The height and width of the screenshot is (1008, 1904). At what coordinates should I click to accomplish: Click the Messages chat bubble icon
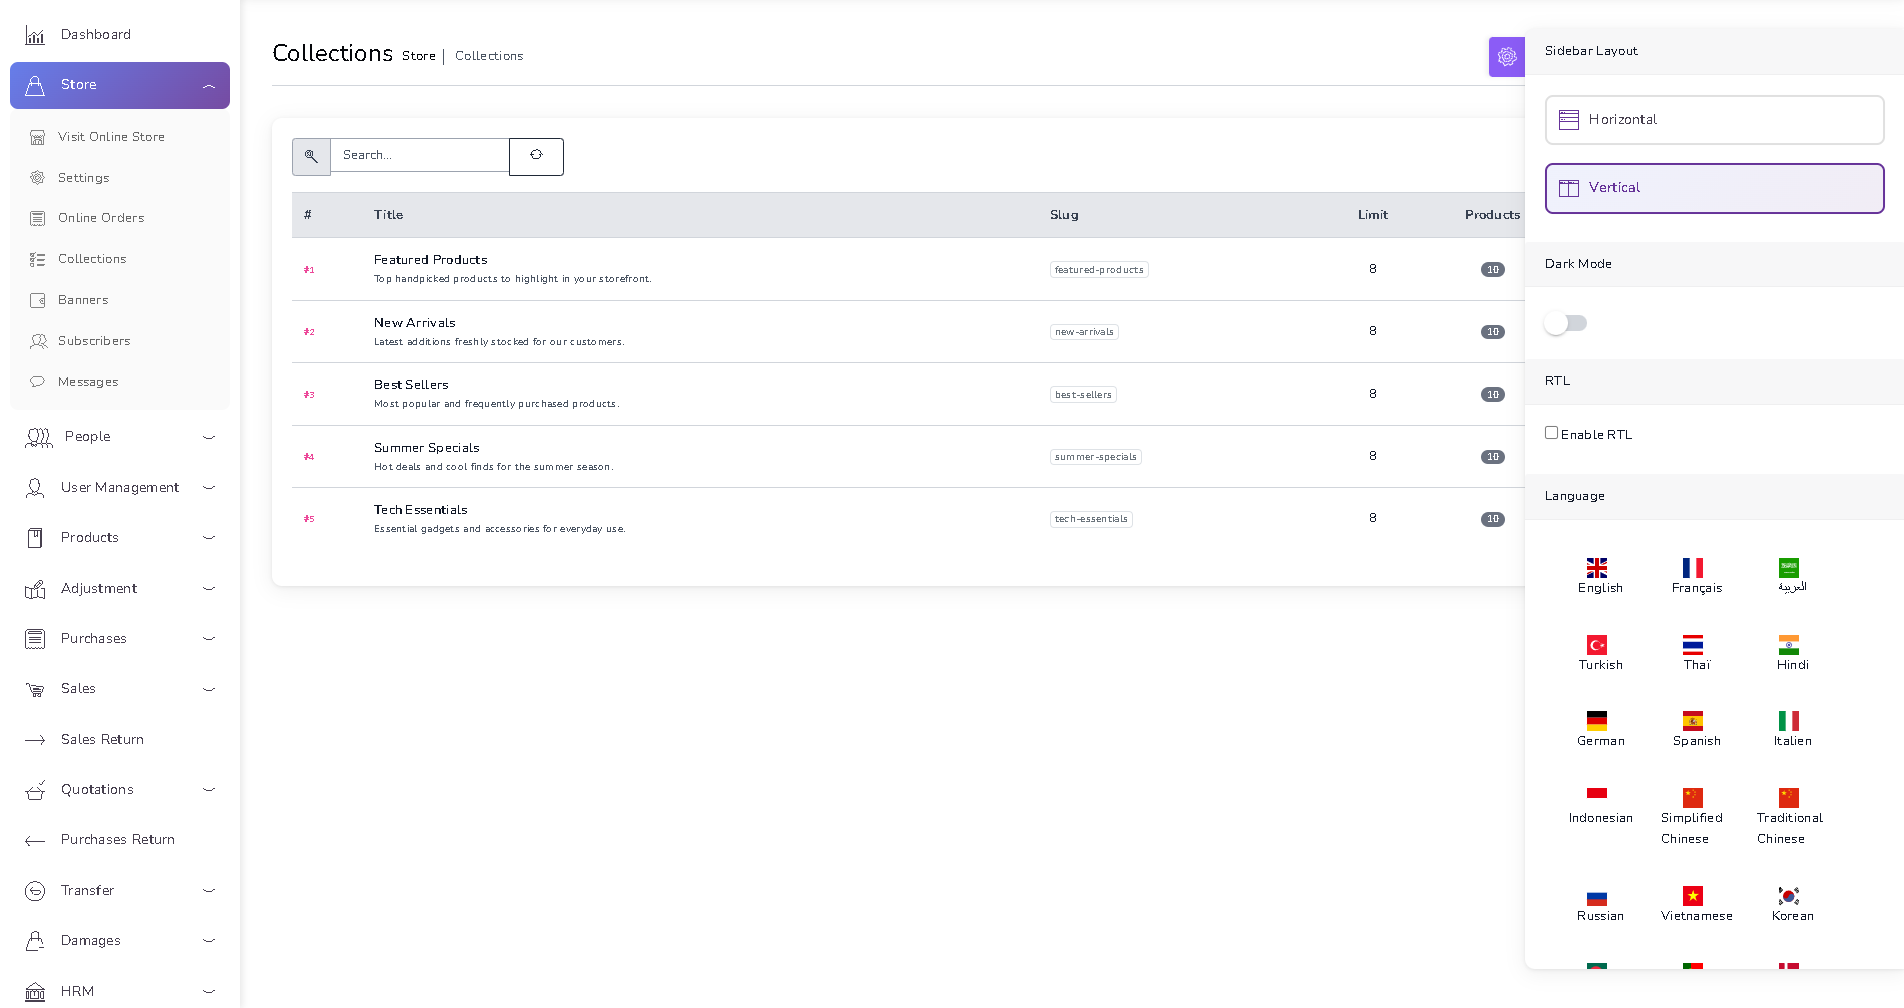click(38, 381)
